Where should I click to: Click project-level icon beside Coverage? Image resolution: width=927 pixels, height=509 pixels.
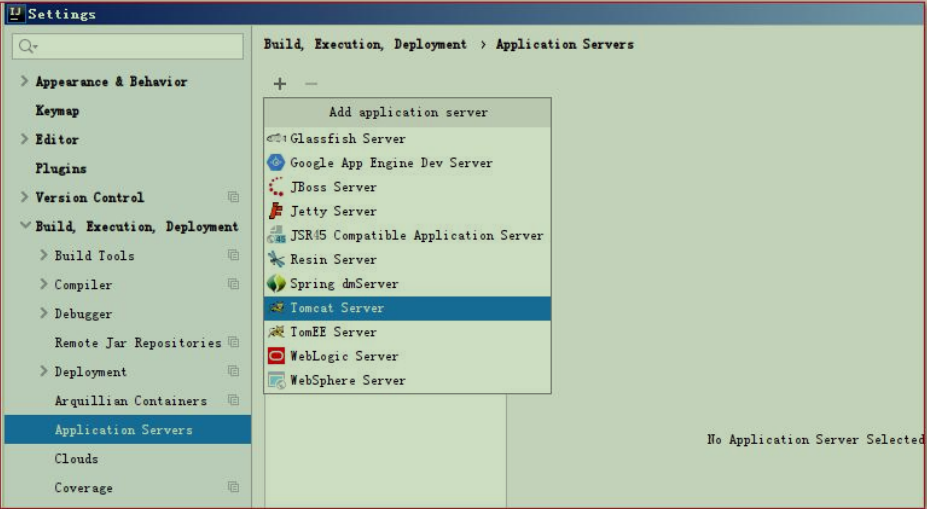coord(234,487)
